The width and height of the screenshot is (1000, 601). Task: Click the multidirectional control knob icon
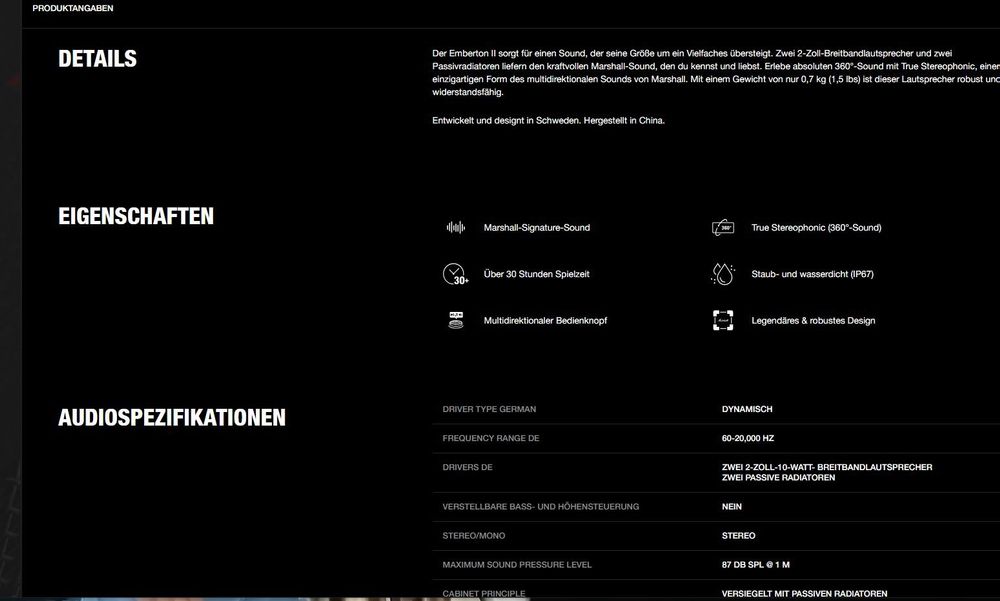coord(455,320)
